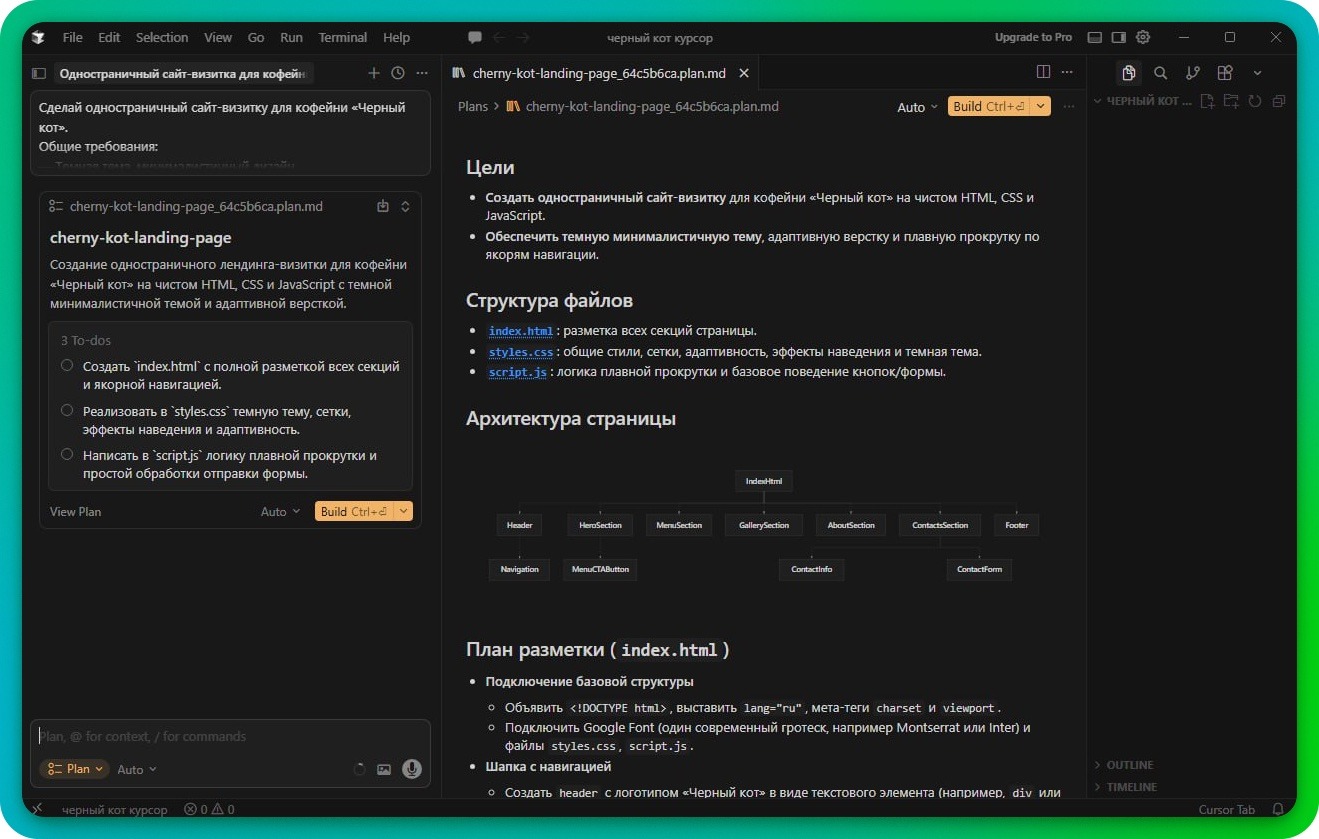Split the editor with split icon

(1043, 72)
